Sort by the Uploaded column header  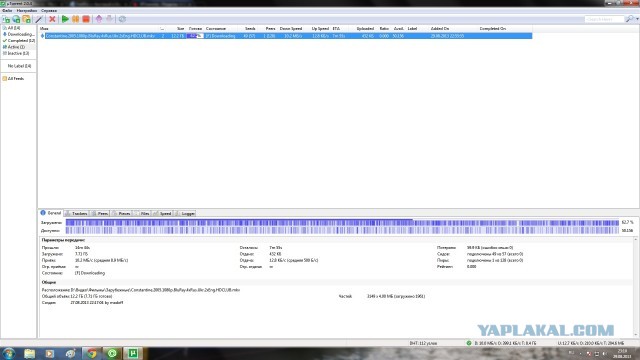click(x=365, y=29)
